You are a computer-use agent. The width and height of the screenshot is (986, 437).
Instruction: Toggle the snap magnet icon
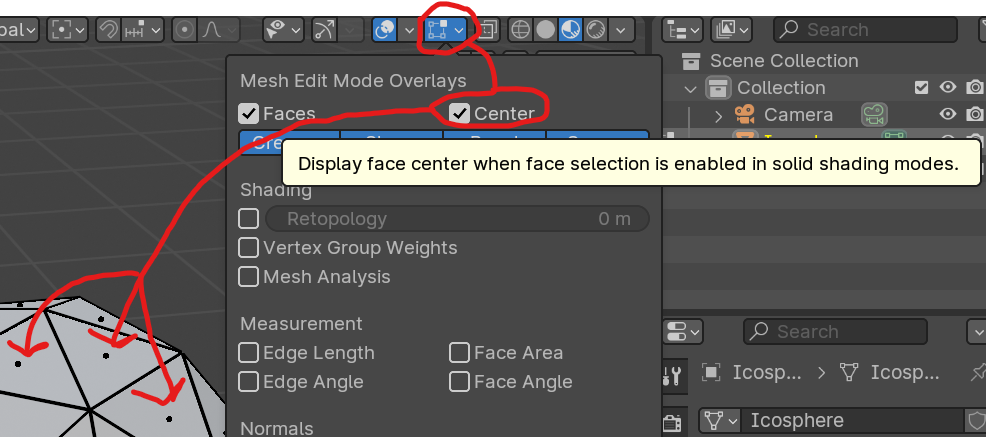coord(106,30)
